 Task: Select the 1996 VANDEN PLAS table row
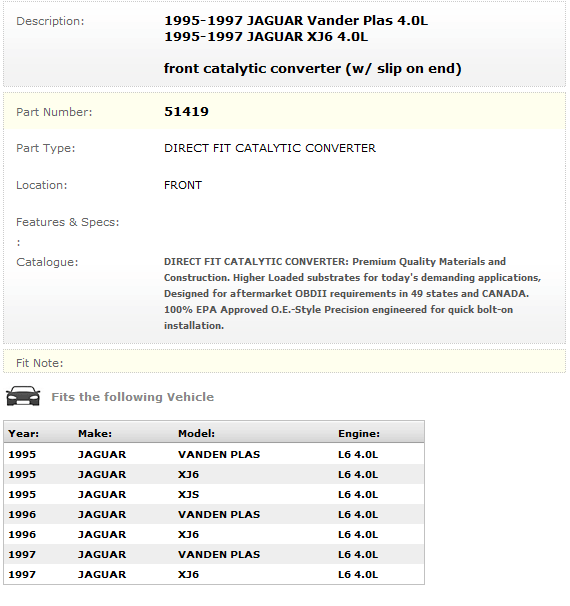click(214, 515)
